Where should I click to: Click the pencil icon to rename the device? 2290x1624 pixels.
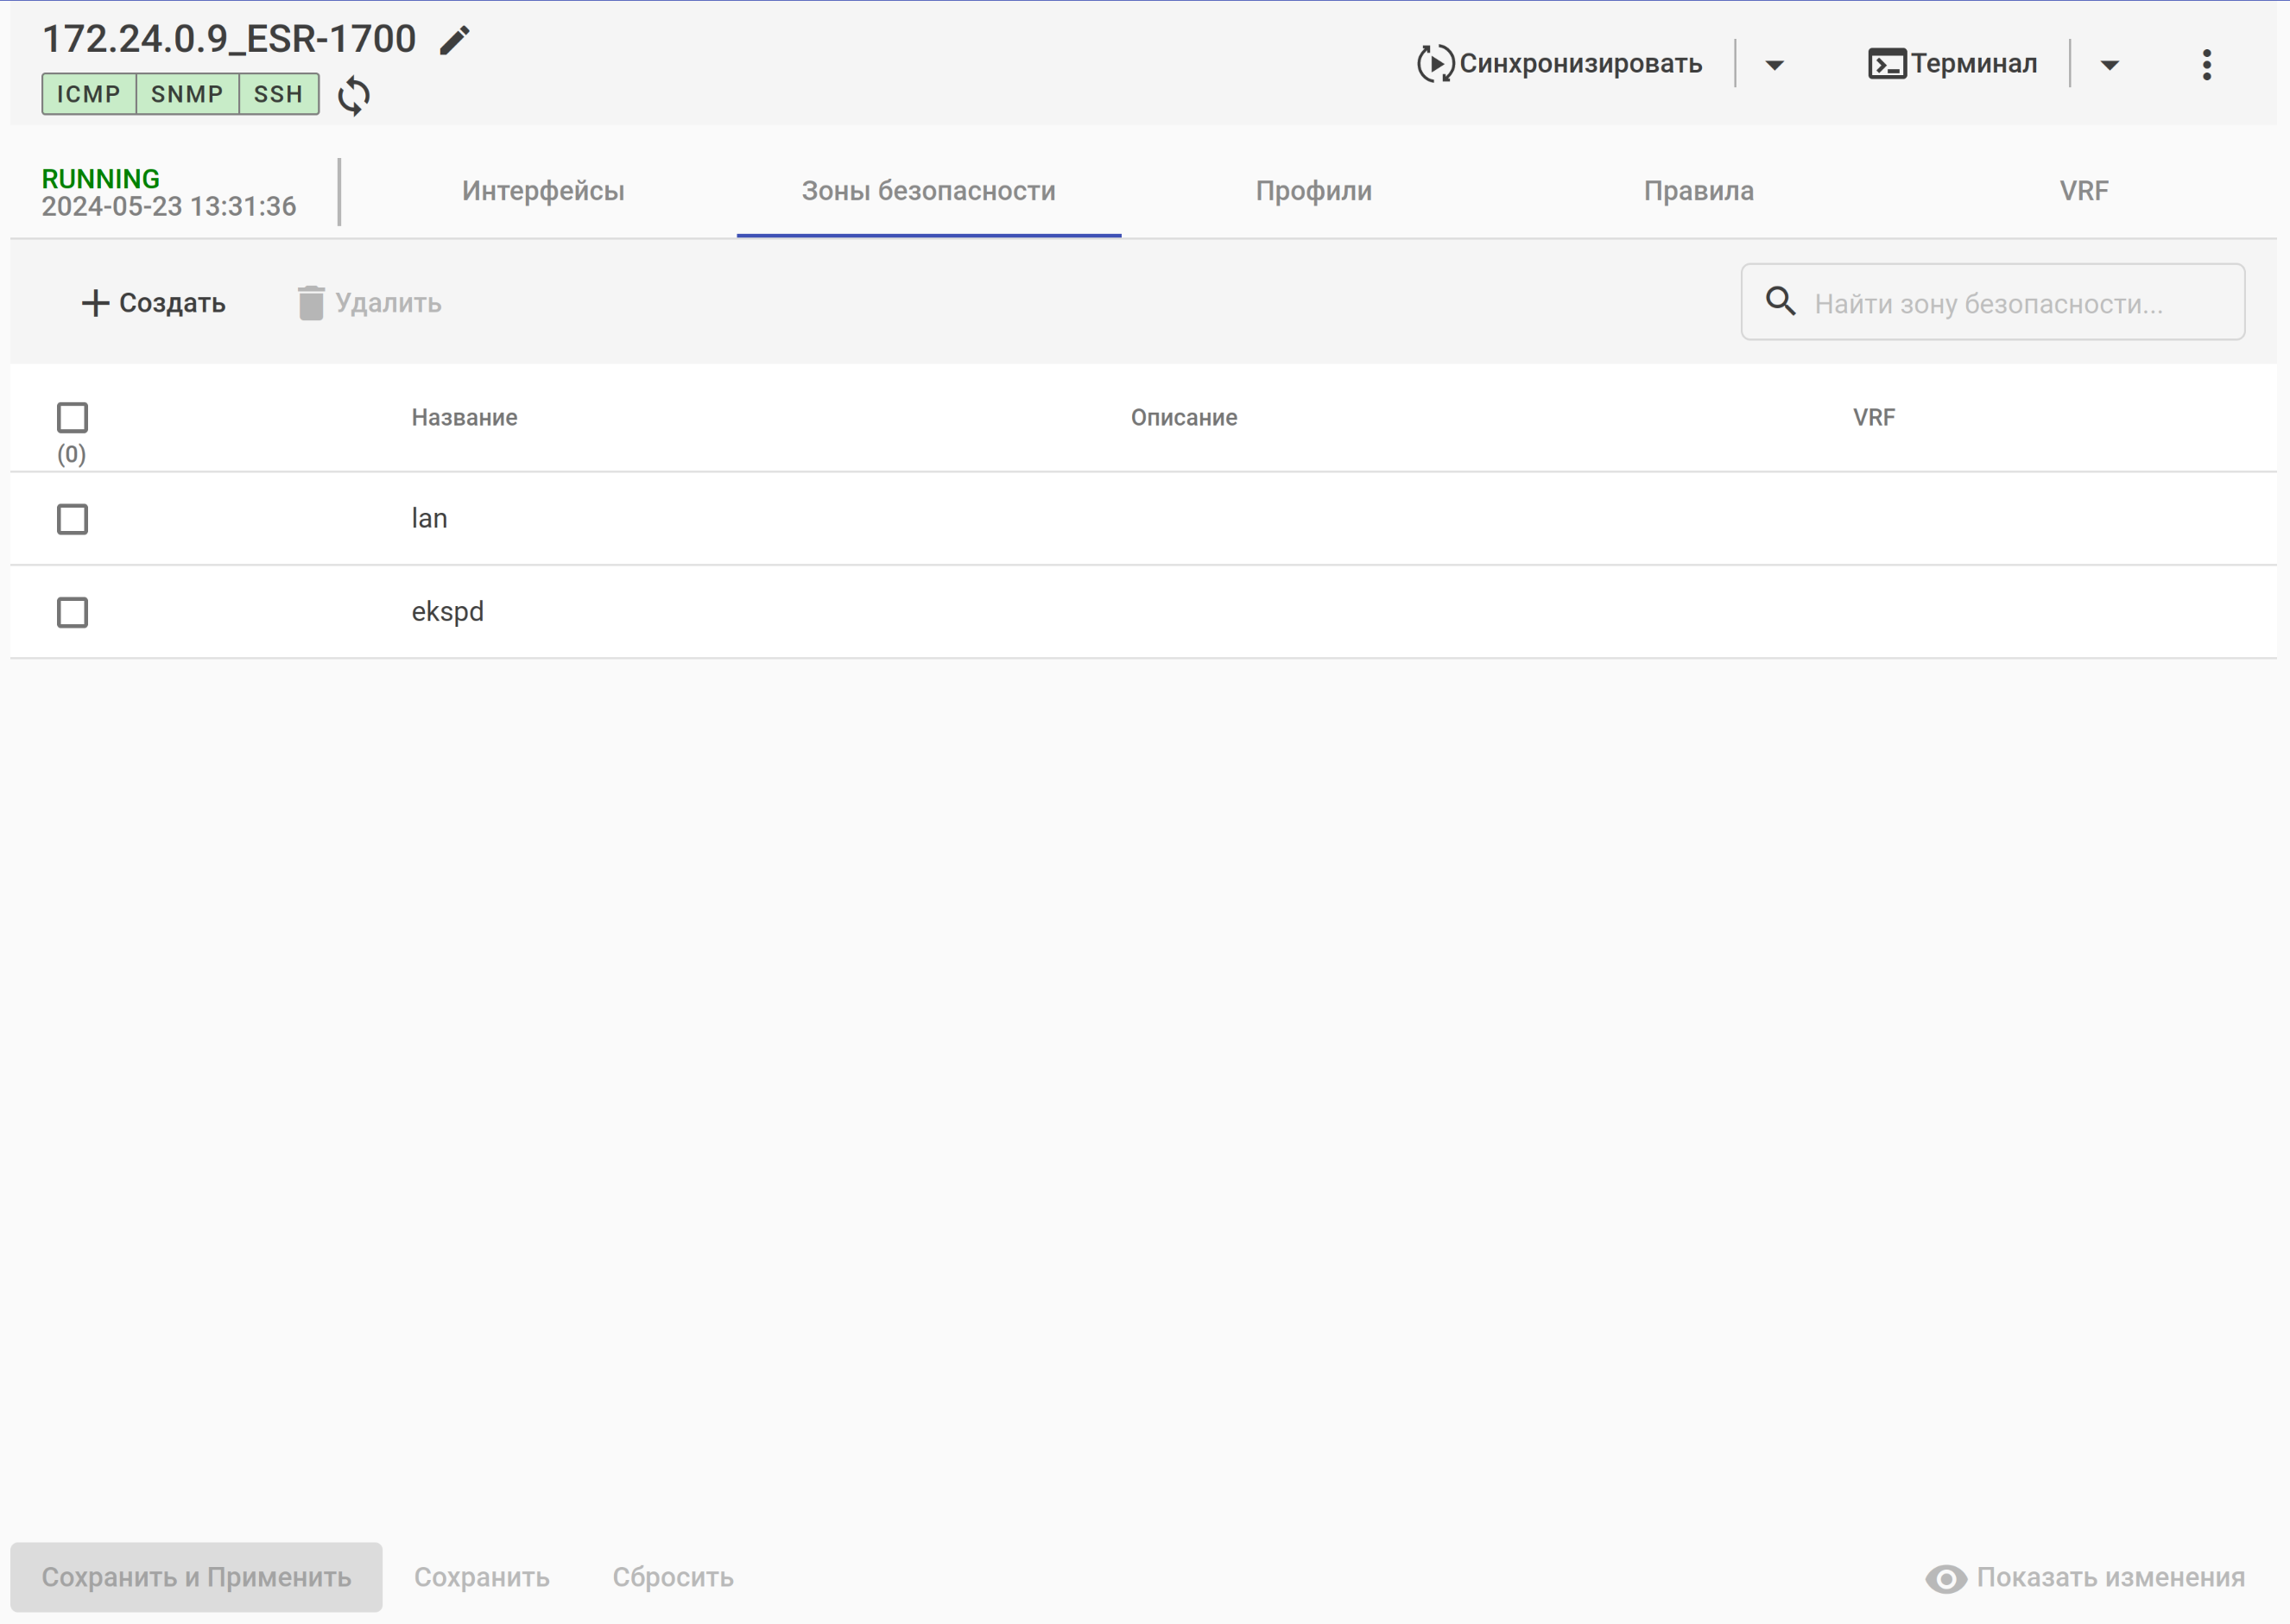coord(455,41)
